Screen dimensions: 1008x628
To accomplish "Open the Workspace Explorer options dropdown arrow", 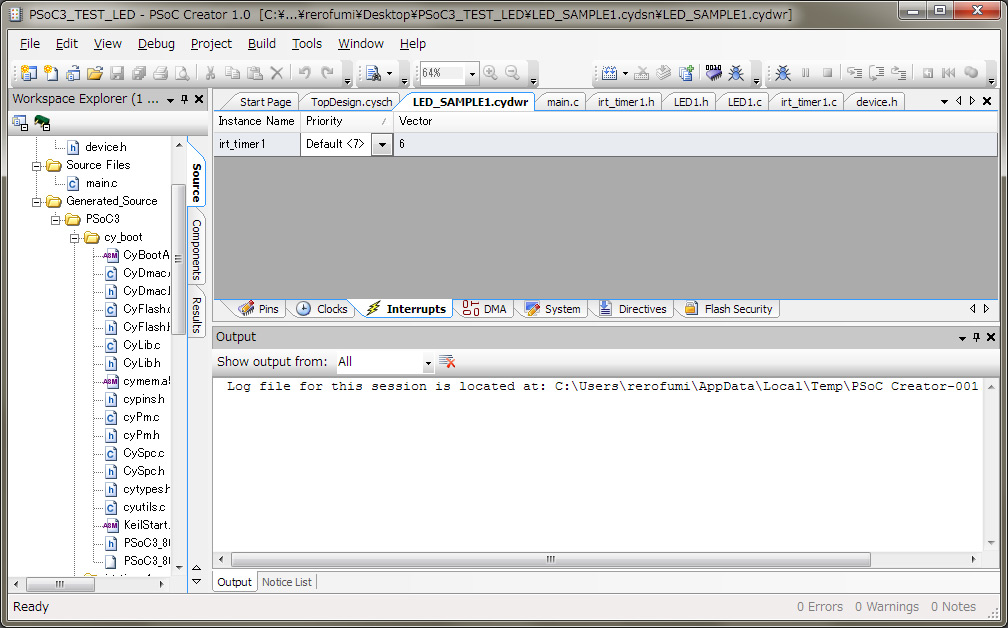I will tap(170, 100).
